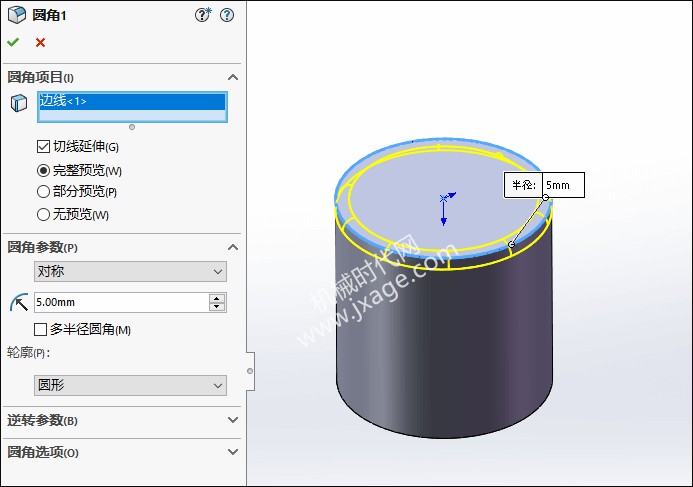Click the radius stepper up arrow
The height and width of the screenshot is (487, 693).
[217, 298]
